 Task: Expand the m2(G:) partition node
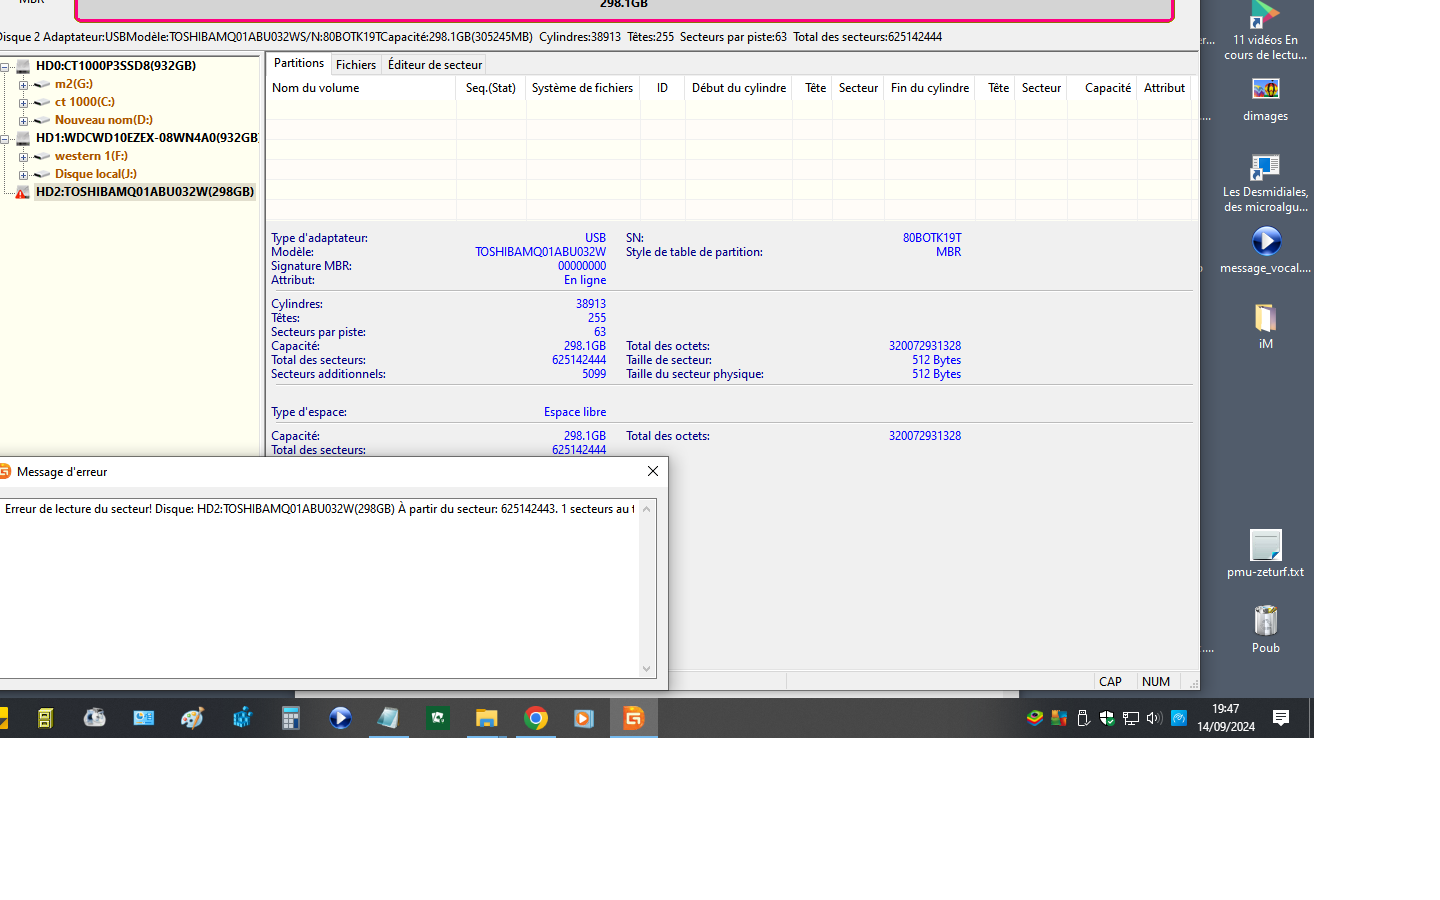(x=23, y=85)
